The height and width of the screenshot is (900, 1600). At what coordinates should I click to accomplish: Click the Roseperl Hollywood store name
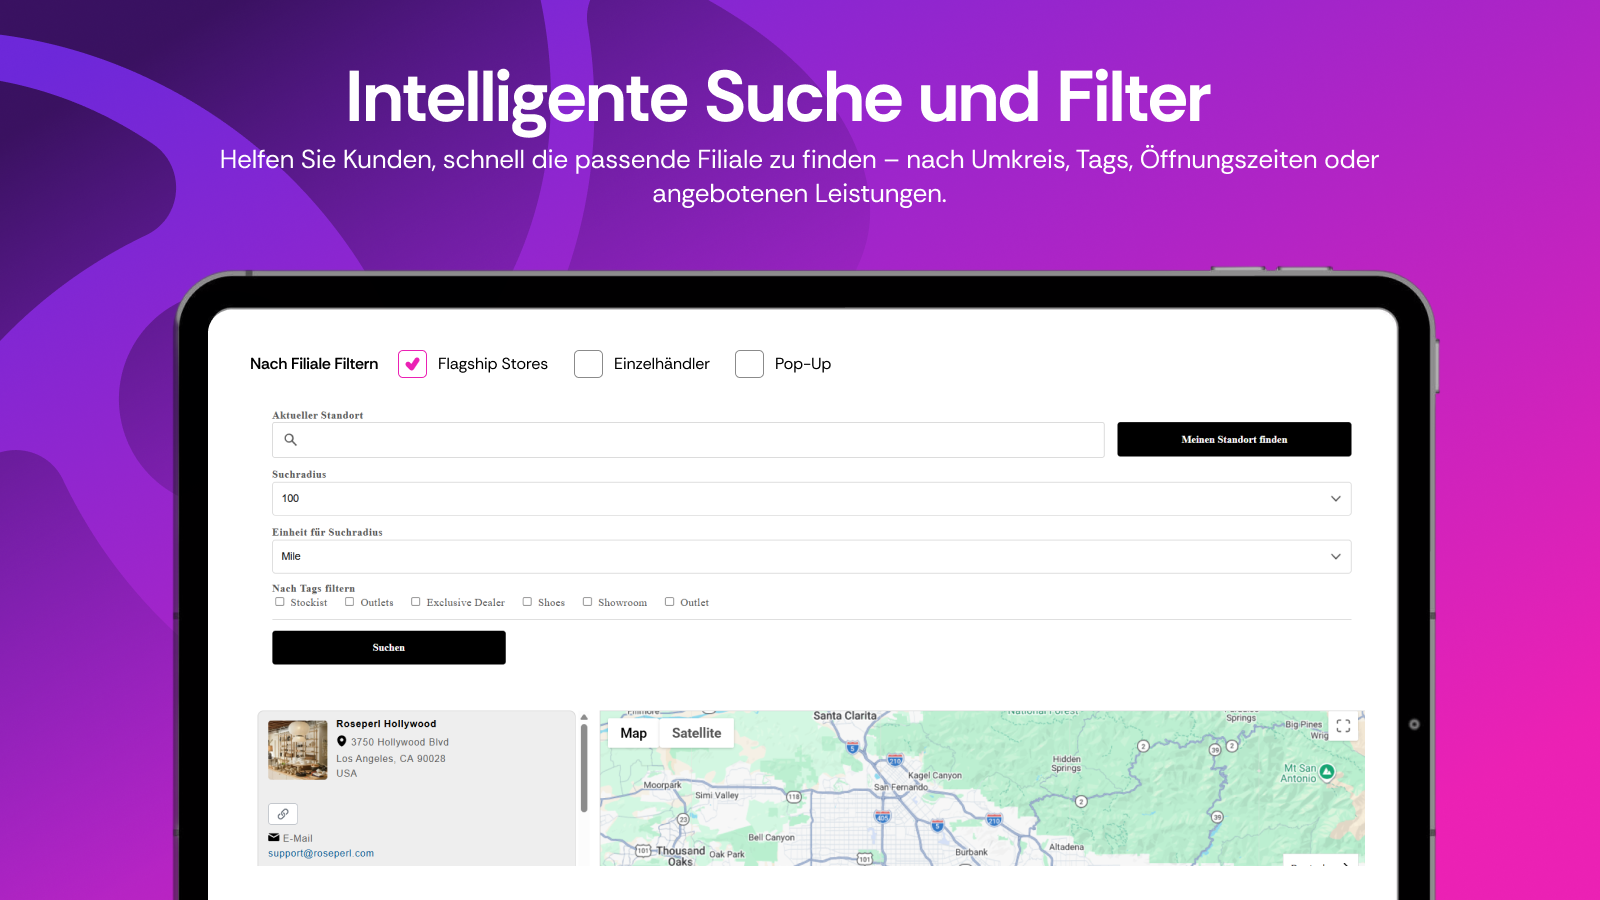(386, 724)
